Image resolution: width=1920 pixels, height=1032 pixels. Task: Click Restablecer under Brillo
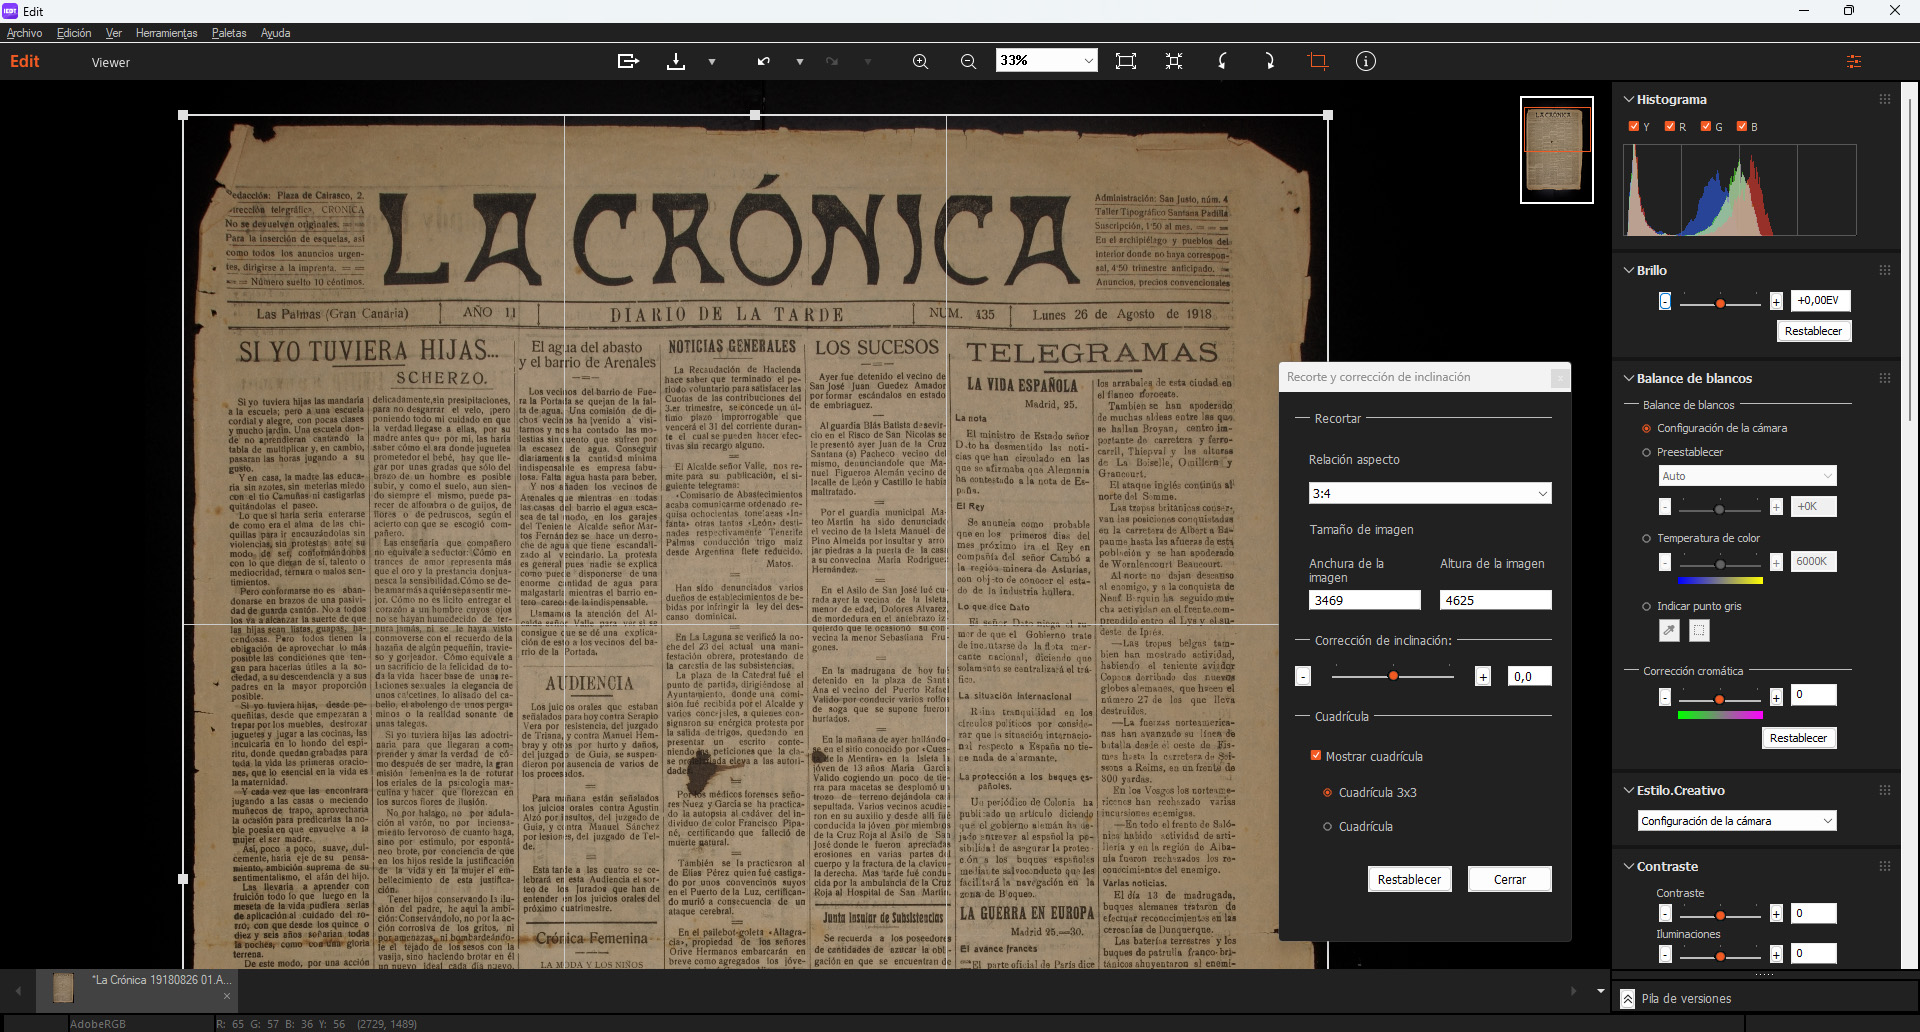[x=1813, y=331]
